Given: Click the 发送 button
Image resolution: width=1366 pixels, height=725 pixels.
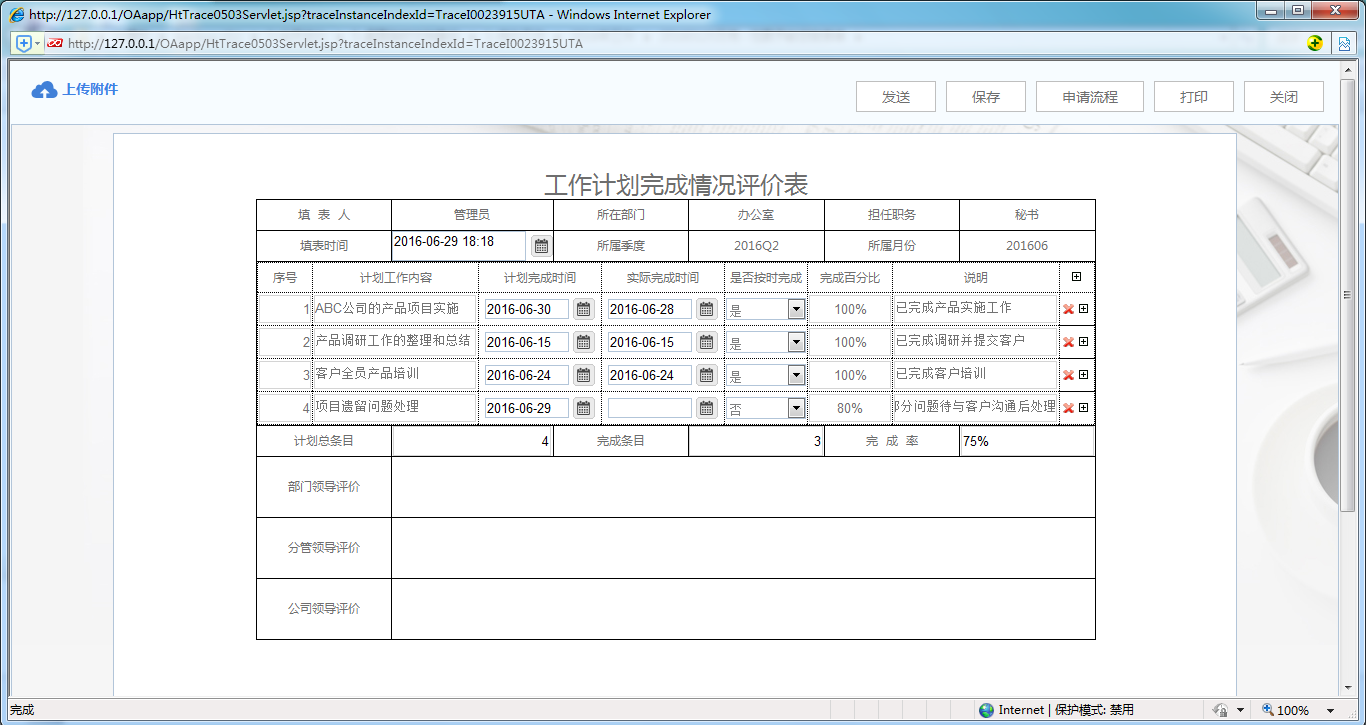Looking at the screenshot, I should coord(895,96).
